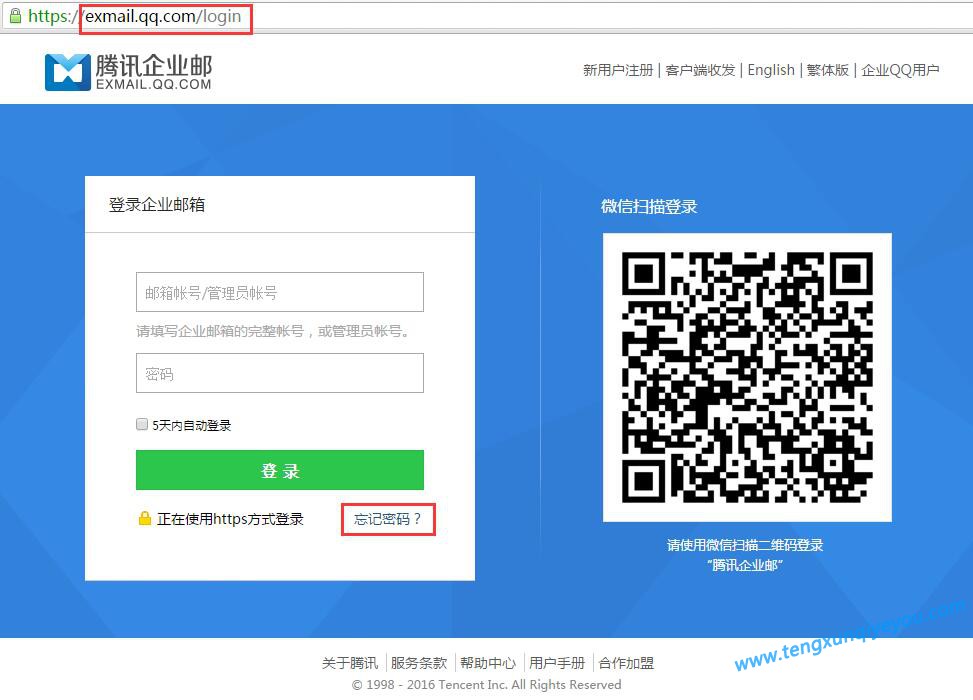The image size is (973, 700).
Task: Click the 正在使用https方式登录 text
Action: [230, 519]
